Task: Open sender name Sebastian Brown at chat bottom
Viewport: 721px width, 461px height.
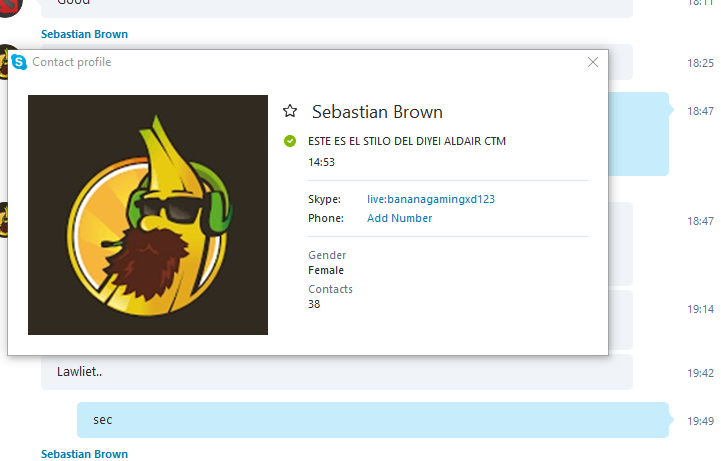Action: point(84,454)
